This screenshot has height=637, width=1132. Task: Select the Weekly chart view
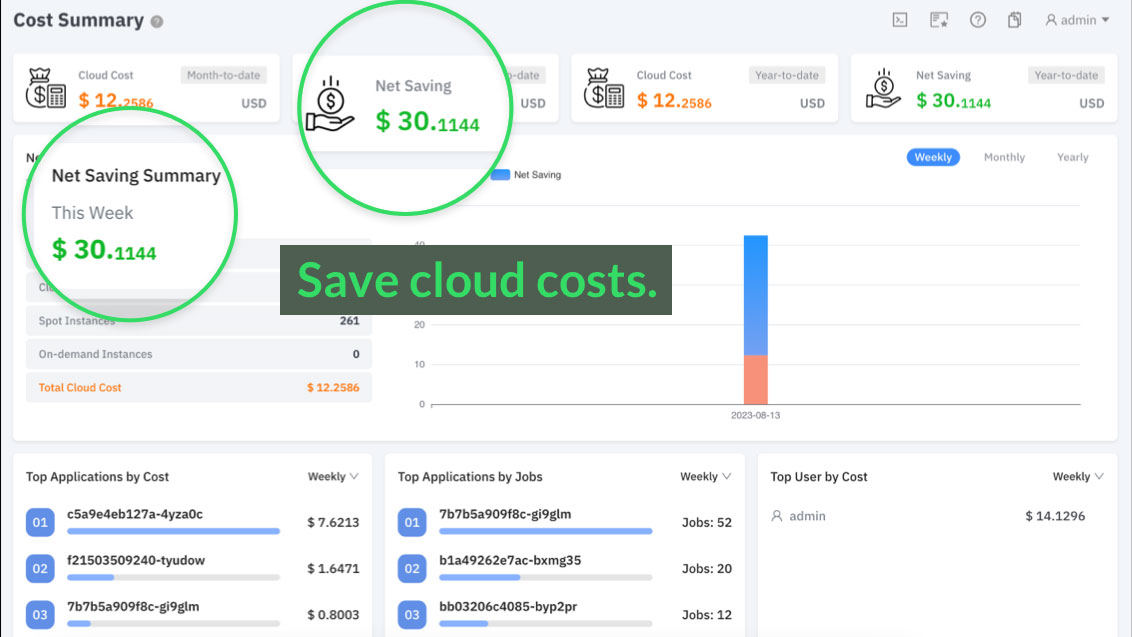pyautogui.click(x=933, y=157)
